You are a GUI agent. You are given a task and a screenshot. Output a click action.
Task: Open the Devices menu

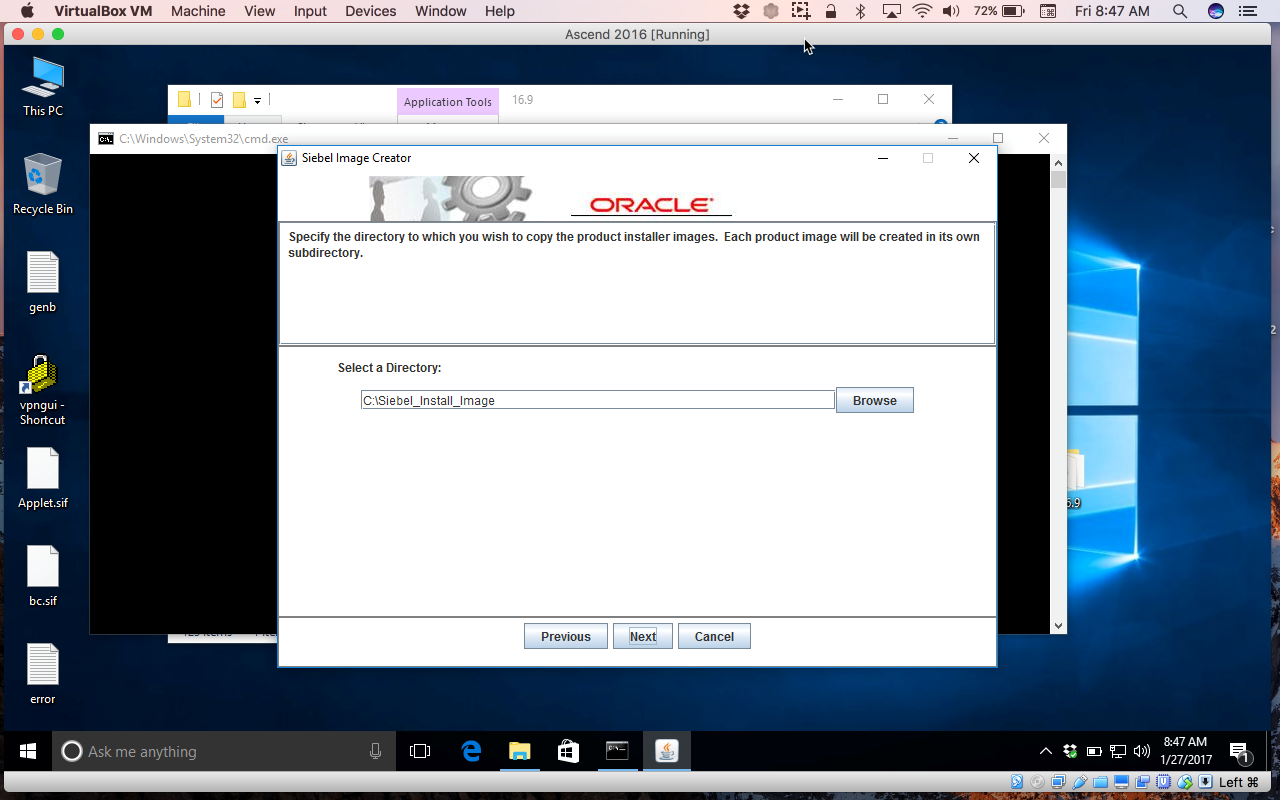coord(371,11)
